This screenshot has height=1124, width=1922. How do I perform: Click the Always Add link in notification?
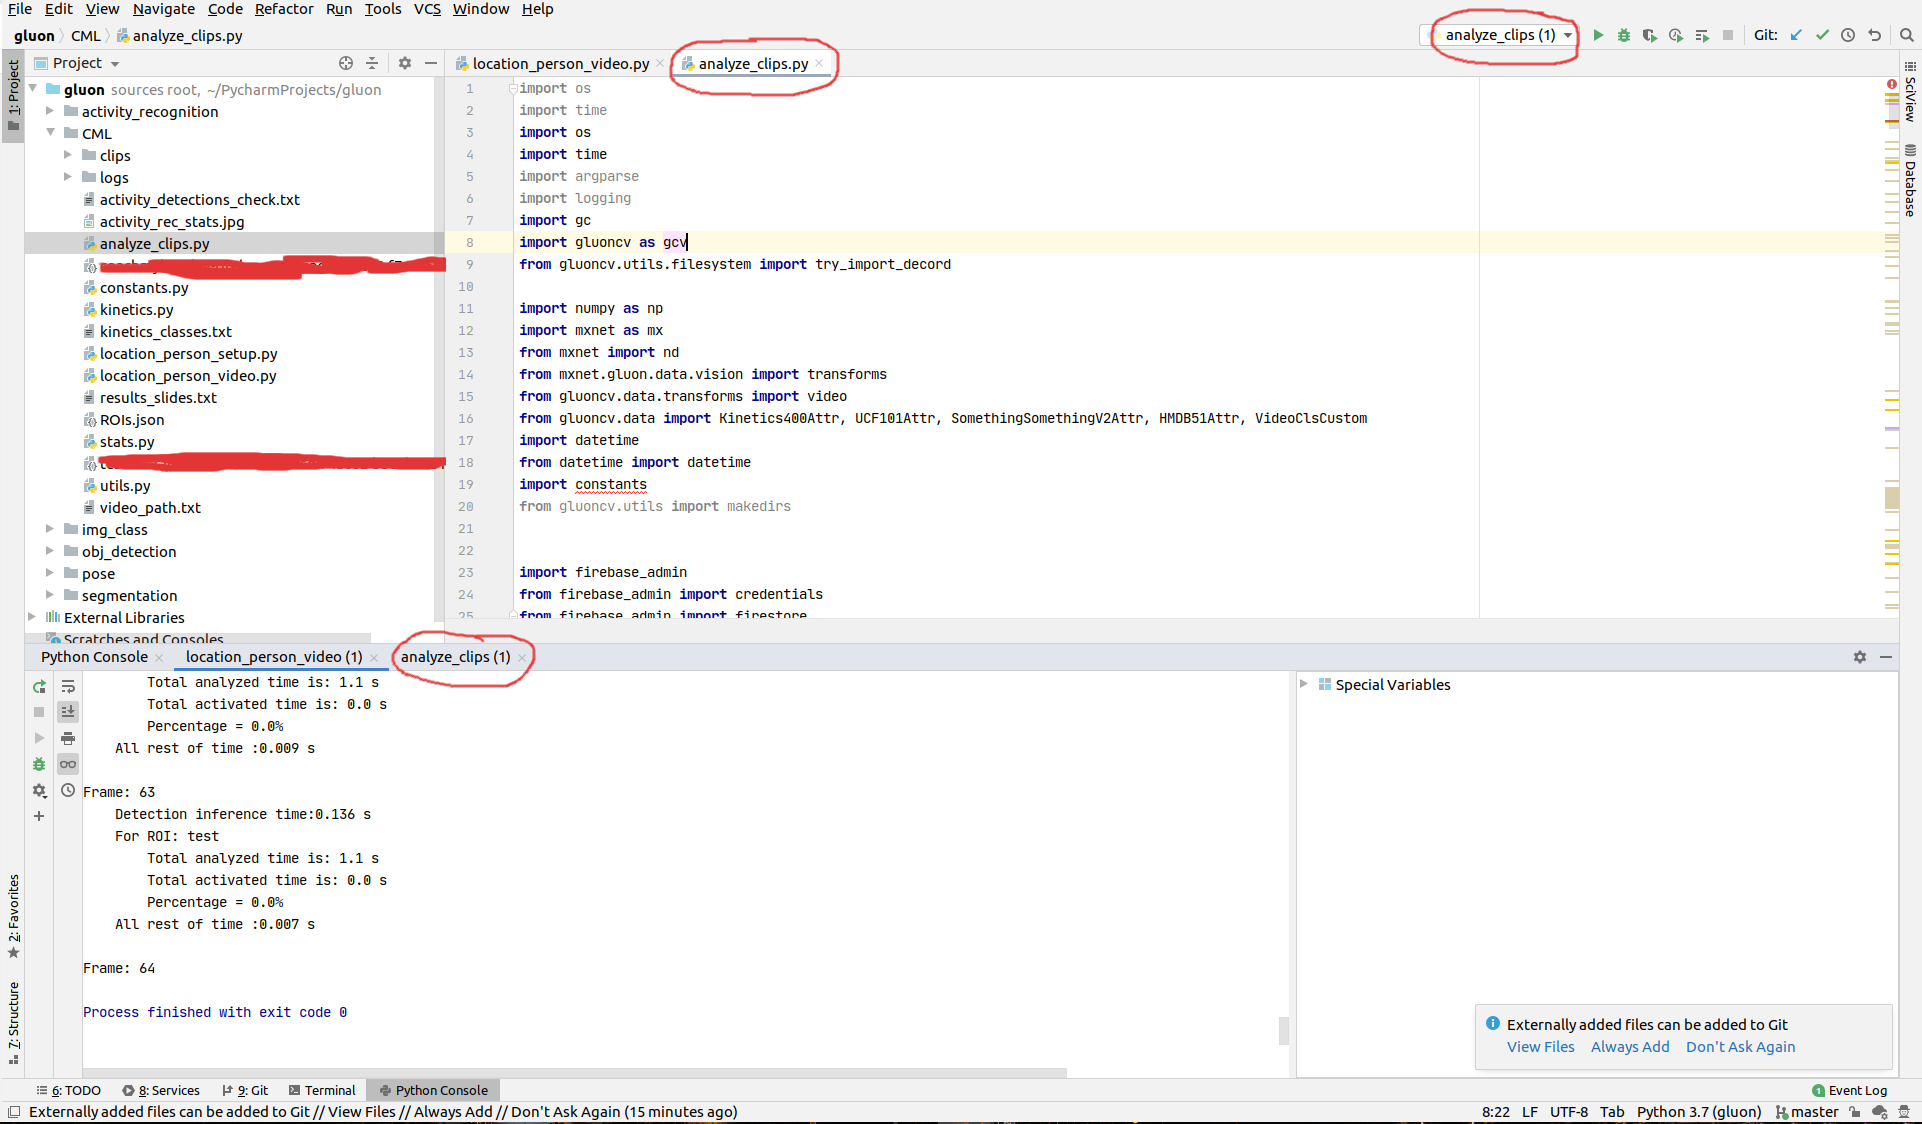point(1630,1047)
